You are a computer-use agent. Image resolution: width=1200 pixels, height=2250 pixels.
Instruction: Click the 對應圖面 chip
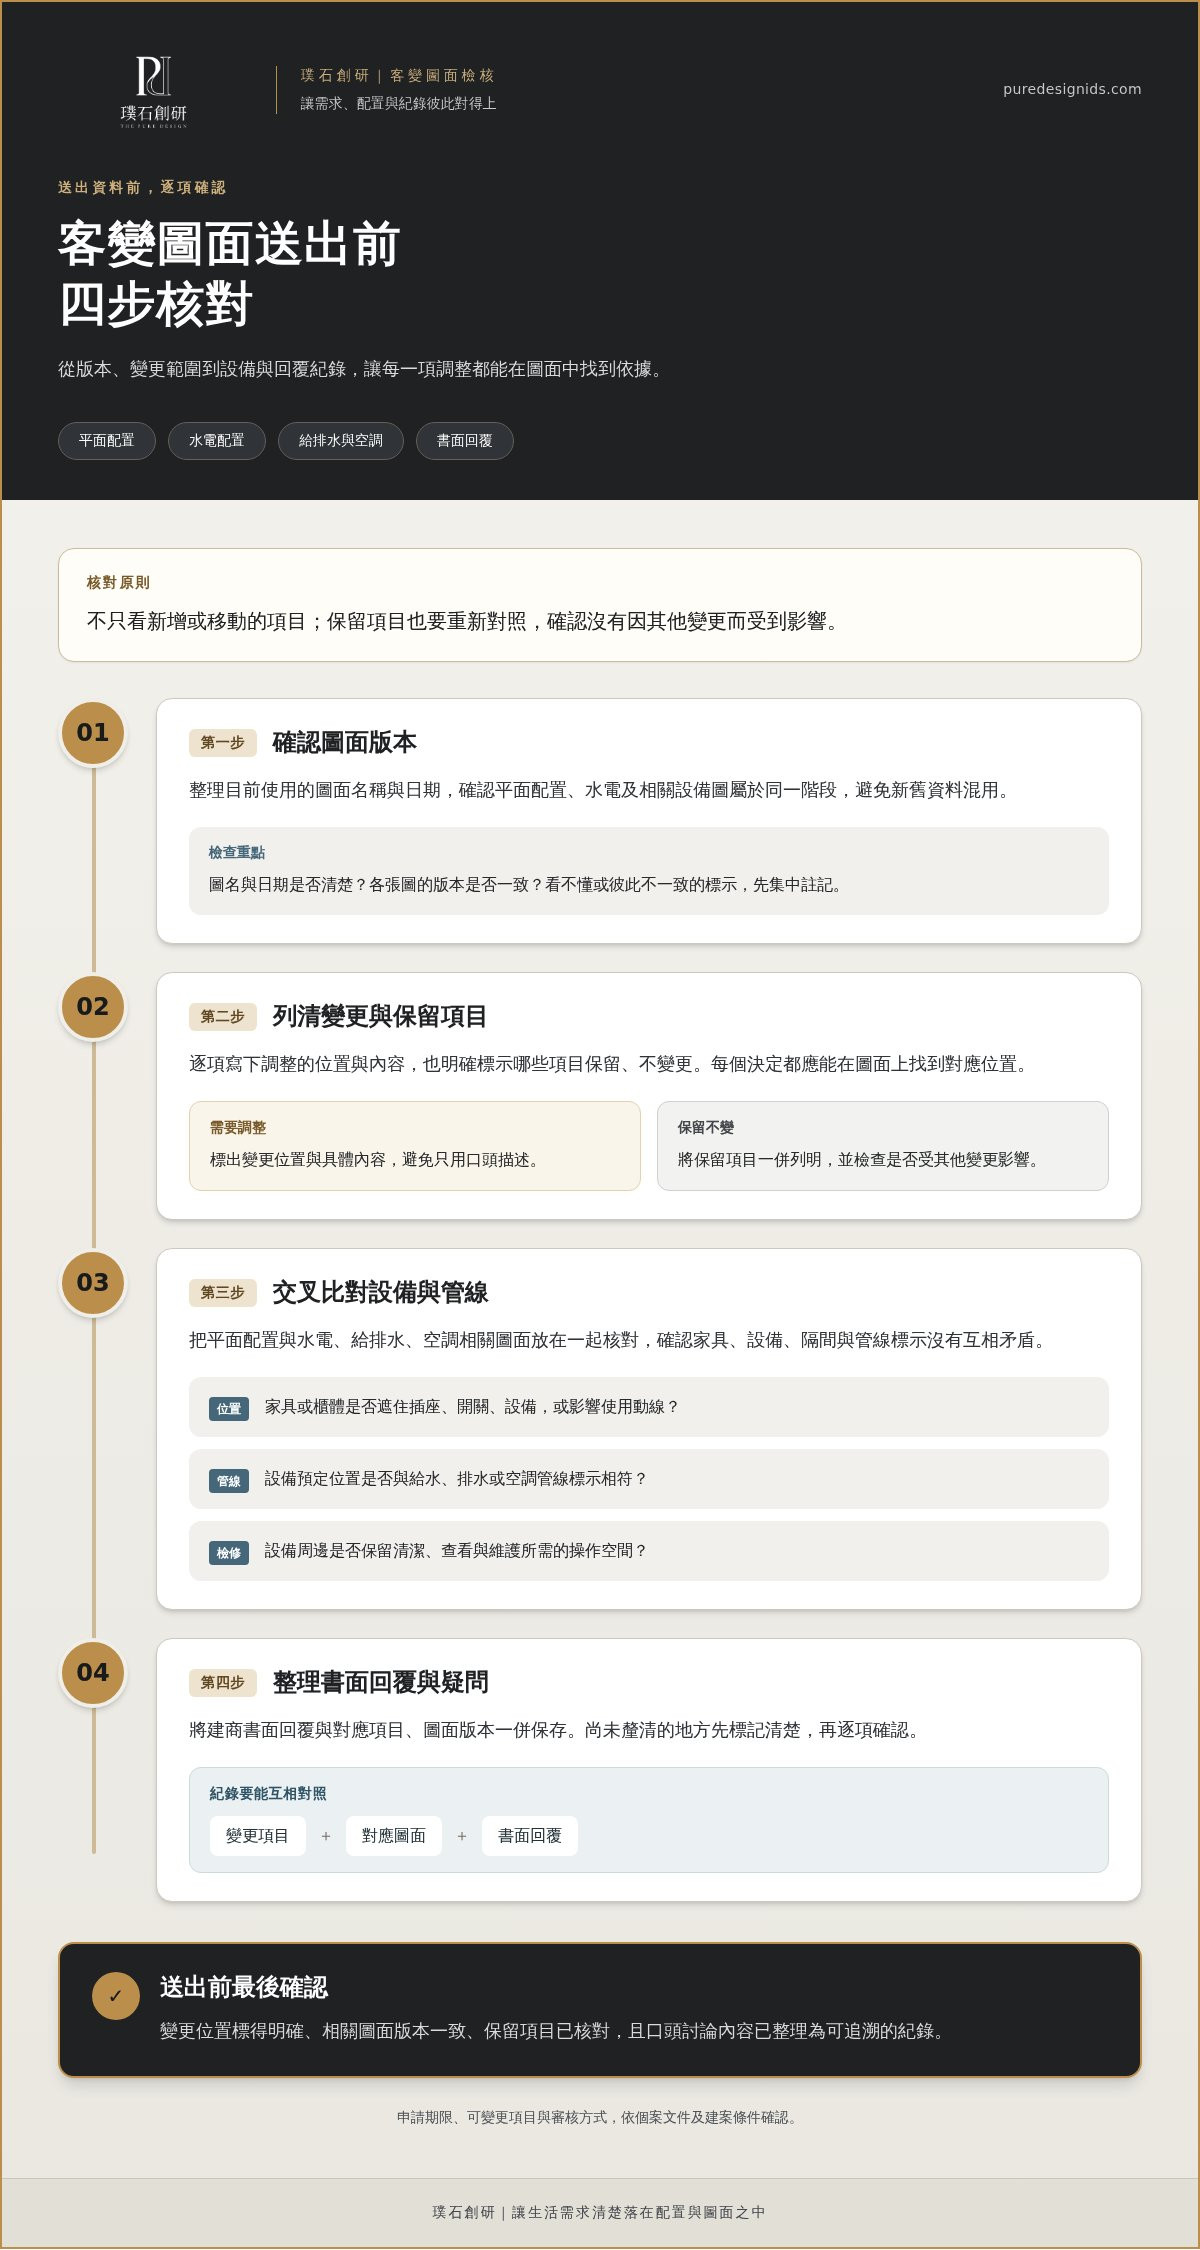[x=394, y=1836]
